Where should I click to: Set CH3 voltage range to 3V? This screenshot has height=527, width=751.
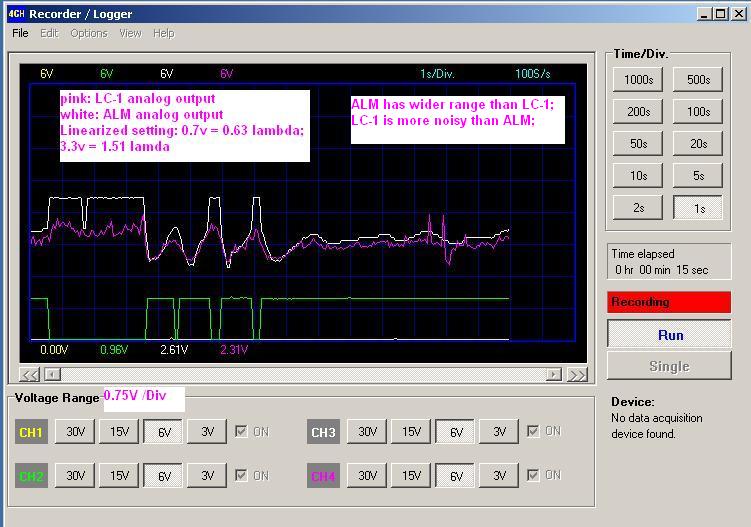click(x=498, y=432)
